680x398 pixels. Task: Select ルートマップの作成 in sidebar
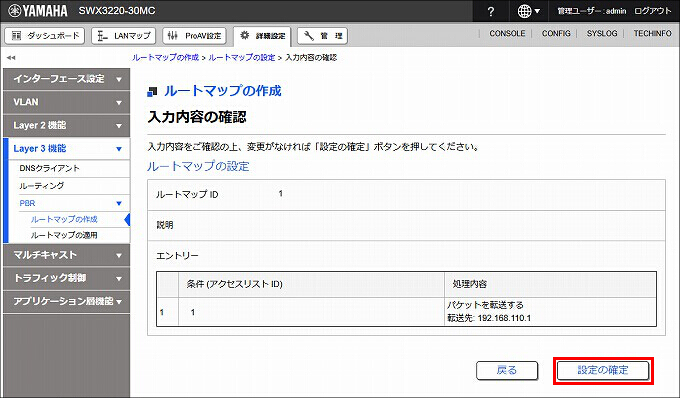(x=64, y=219)
